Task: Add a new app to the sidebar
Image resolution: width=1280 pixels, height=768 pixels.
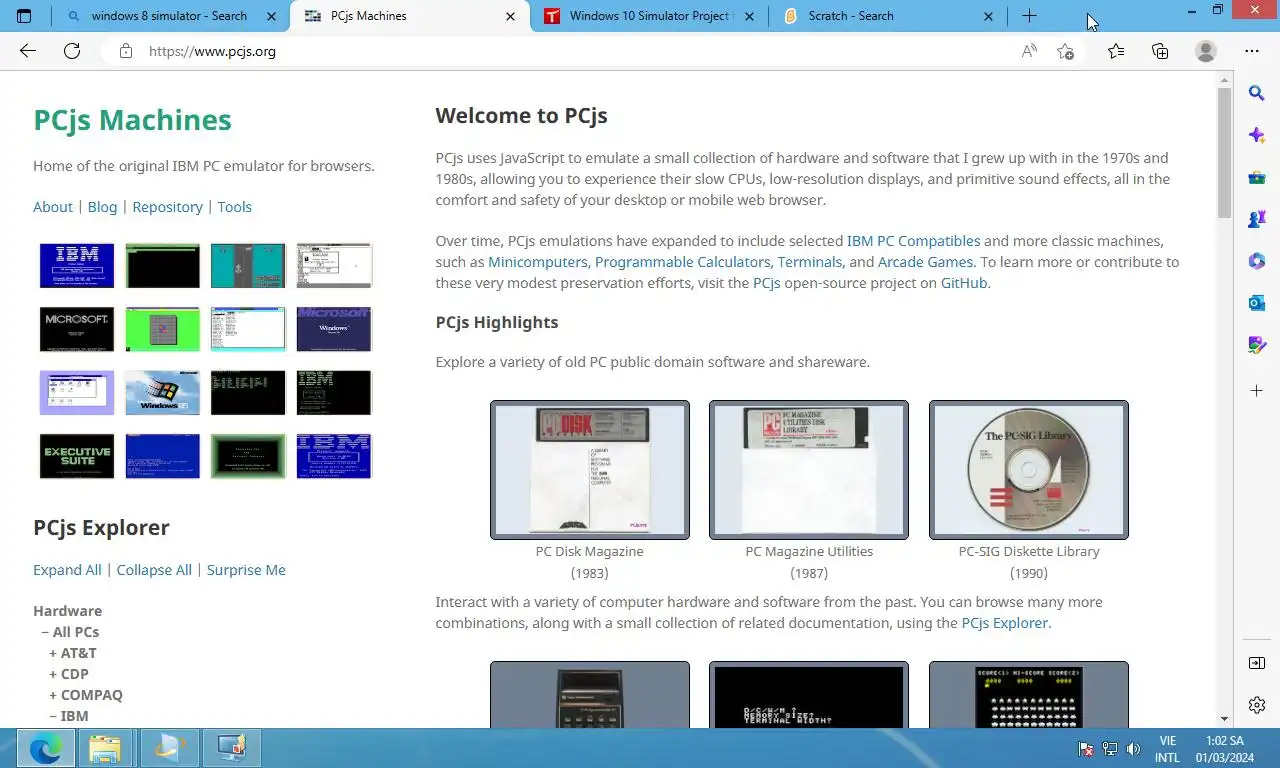Action: [1257, 390]
